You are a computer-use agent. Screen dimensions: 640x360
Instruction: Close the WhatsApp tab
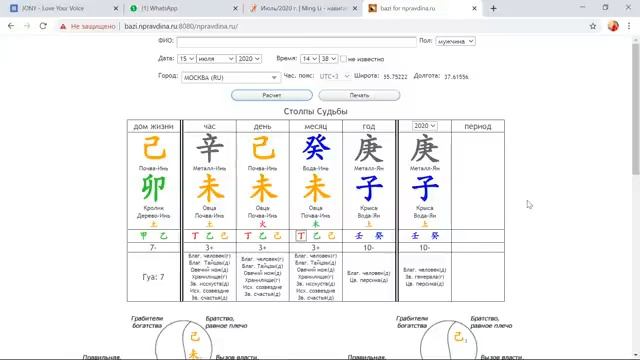(235, 8)
